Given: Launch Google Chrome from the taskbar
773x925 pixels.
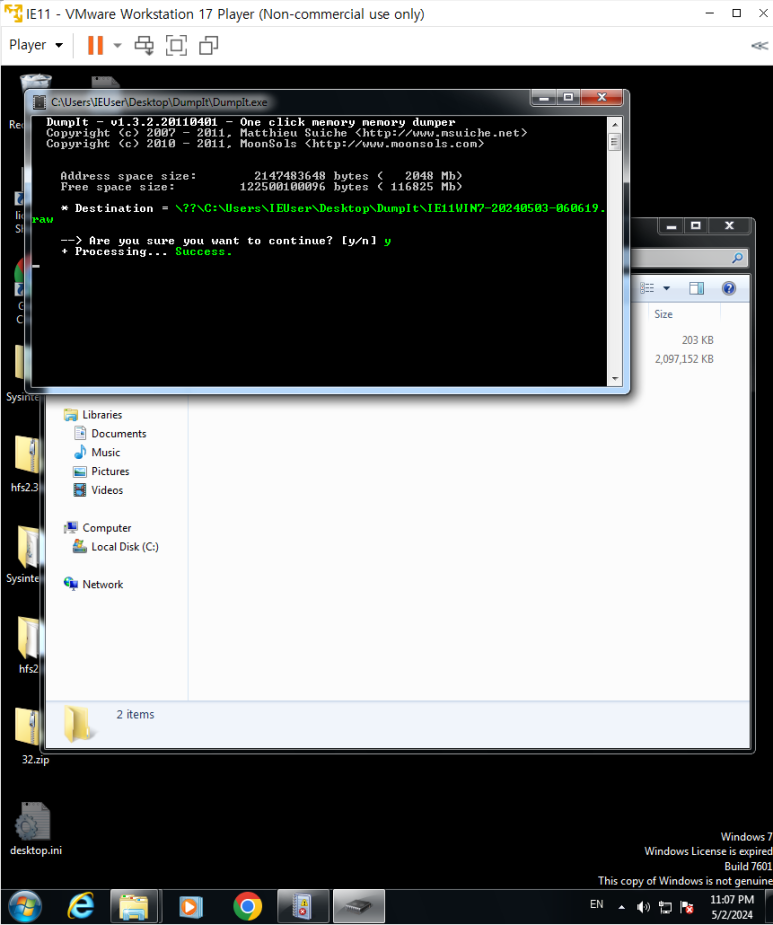Looking at the screenshot, I should coord(247,907).
